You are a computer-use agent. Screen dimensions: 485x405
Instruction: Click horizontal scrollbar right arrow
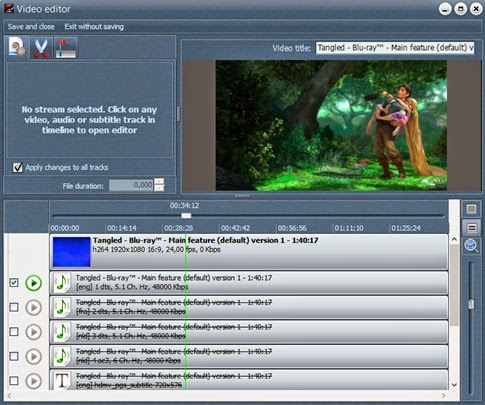(x=443, y=396)
